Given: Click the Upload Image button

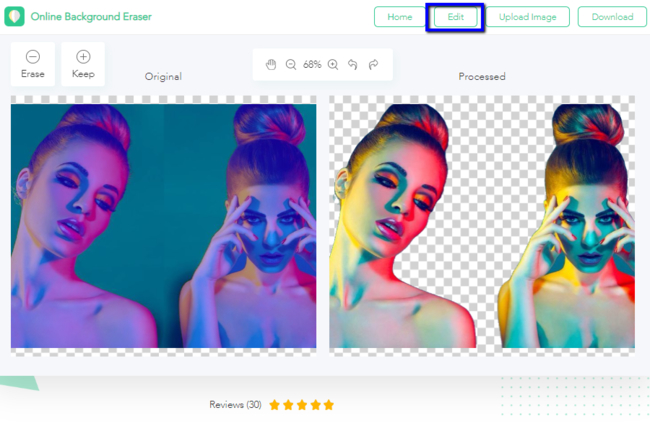Looking at the screenshot, I should tap(527, 17).
